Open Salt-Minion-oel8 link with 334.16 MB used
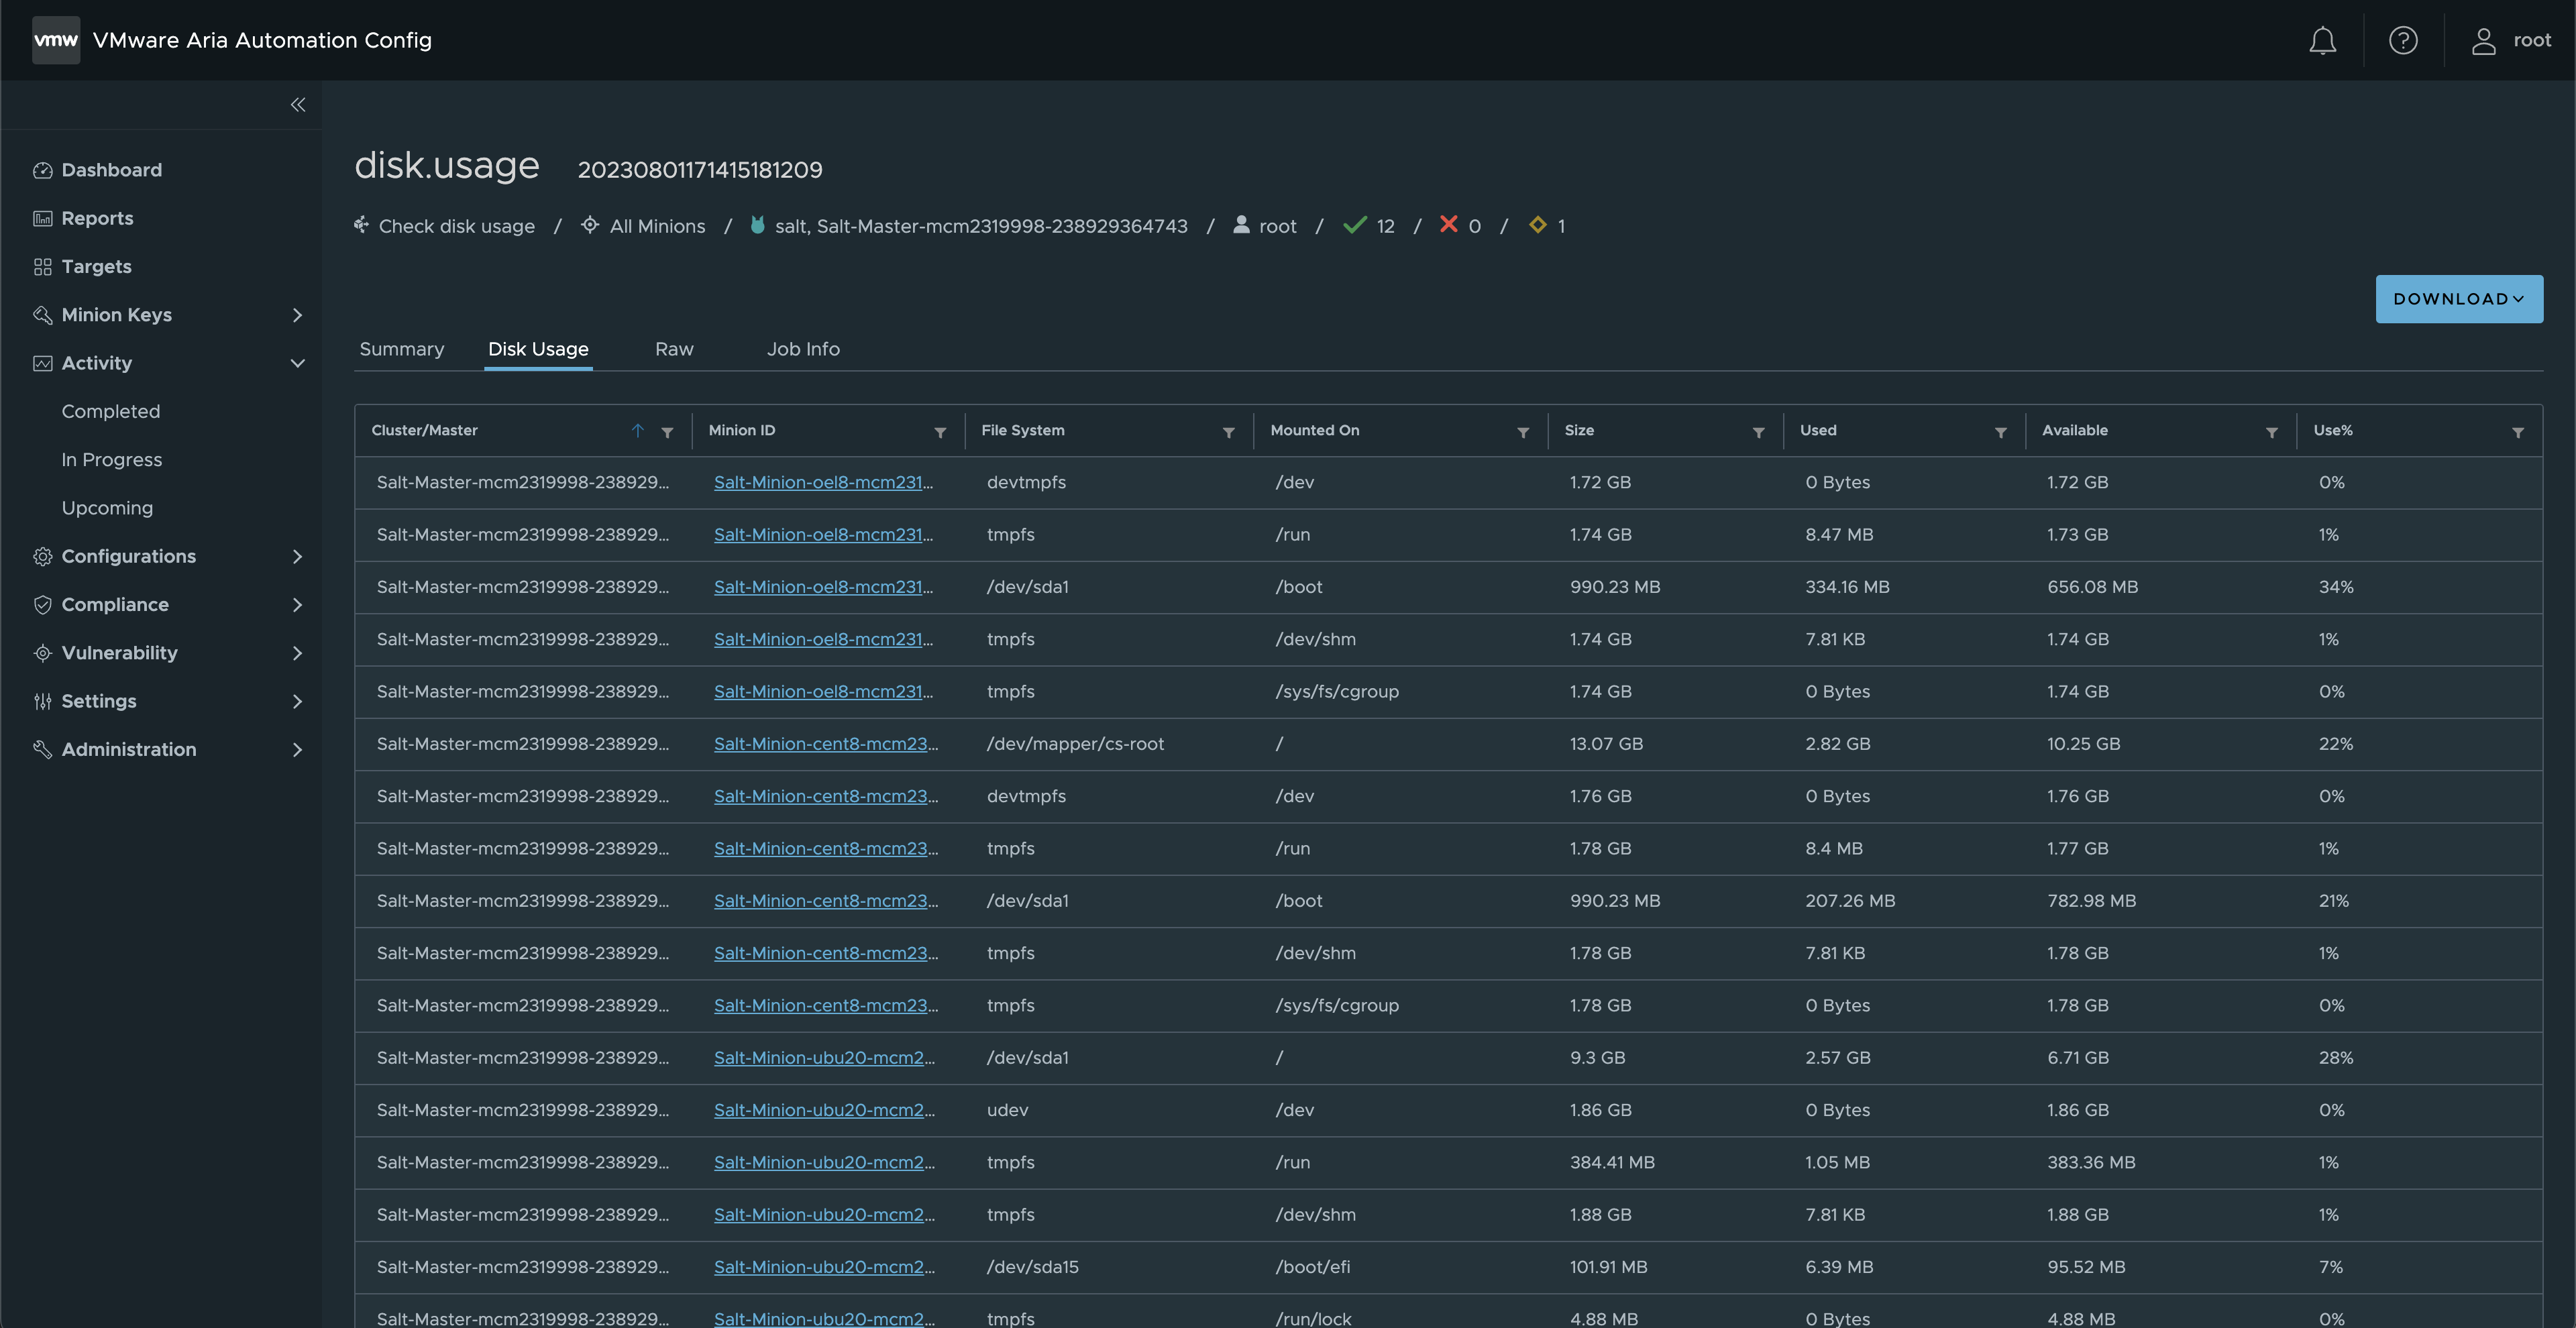This screenshot has width=2576, height=1328. 823,587
